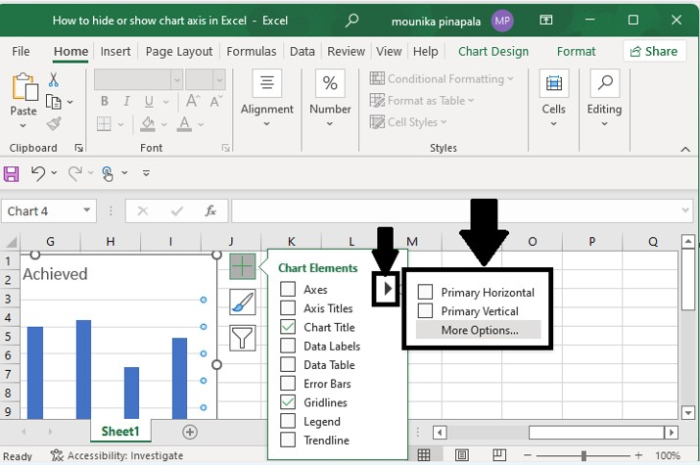The height and width of the screenshot is (465, 700).
Task: Select the Sheet1 tab
Action: click(120, 431)
